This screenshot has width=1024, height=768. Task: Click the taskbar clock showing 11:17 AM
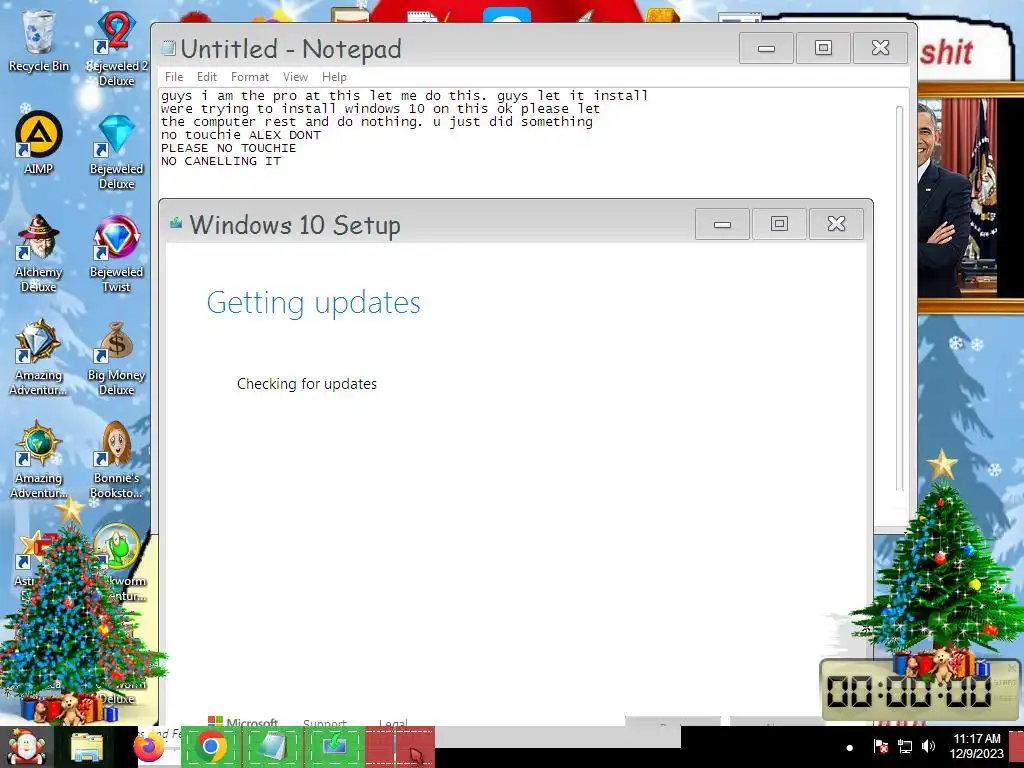(x=976, y=746)
